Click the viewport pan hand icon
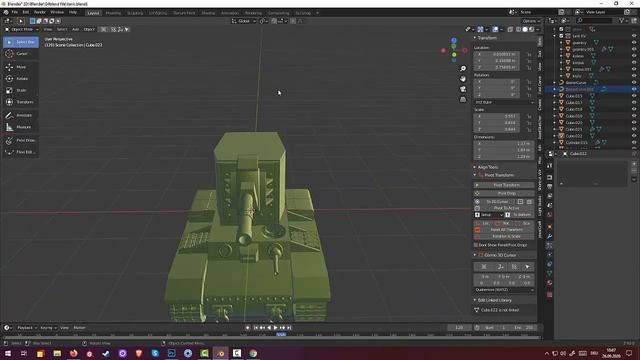The width and height of the screenshot is (640, 360). [463, 79]
